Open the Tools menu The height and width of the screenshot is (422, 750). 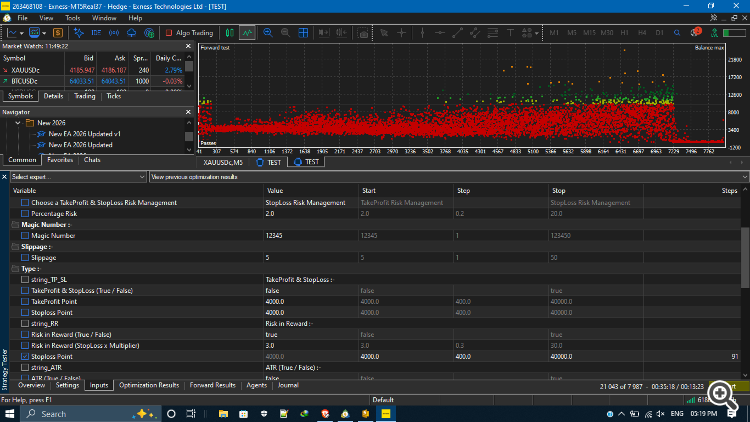(x=73, y=18)
